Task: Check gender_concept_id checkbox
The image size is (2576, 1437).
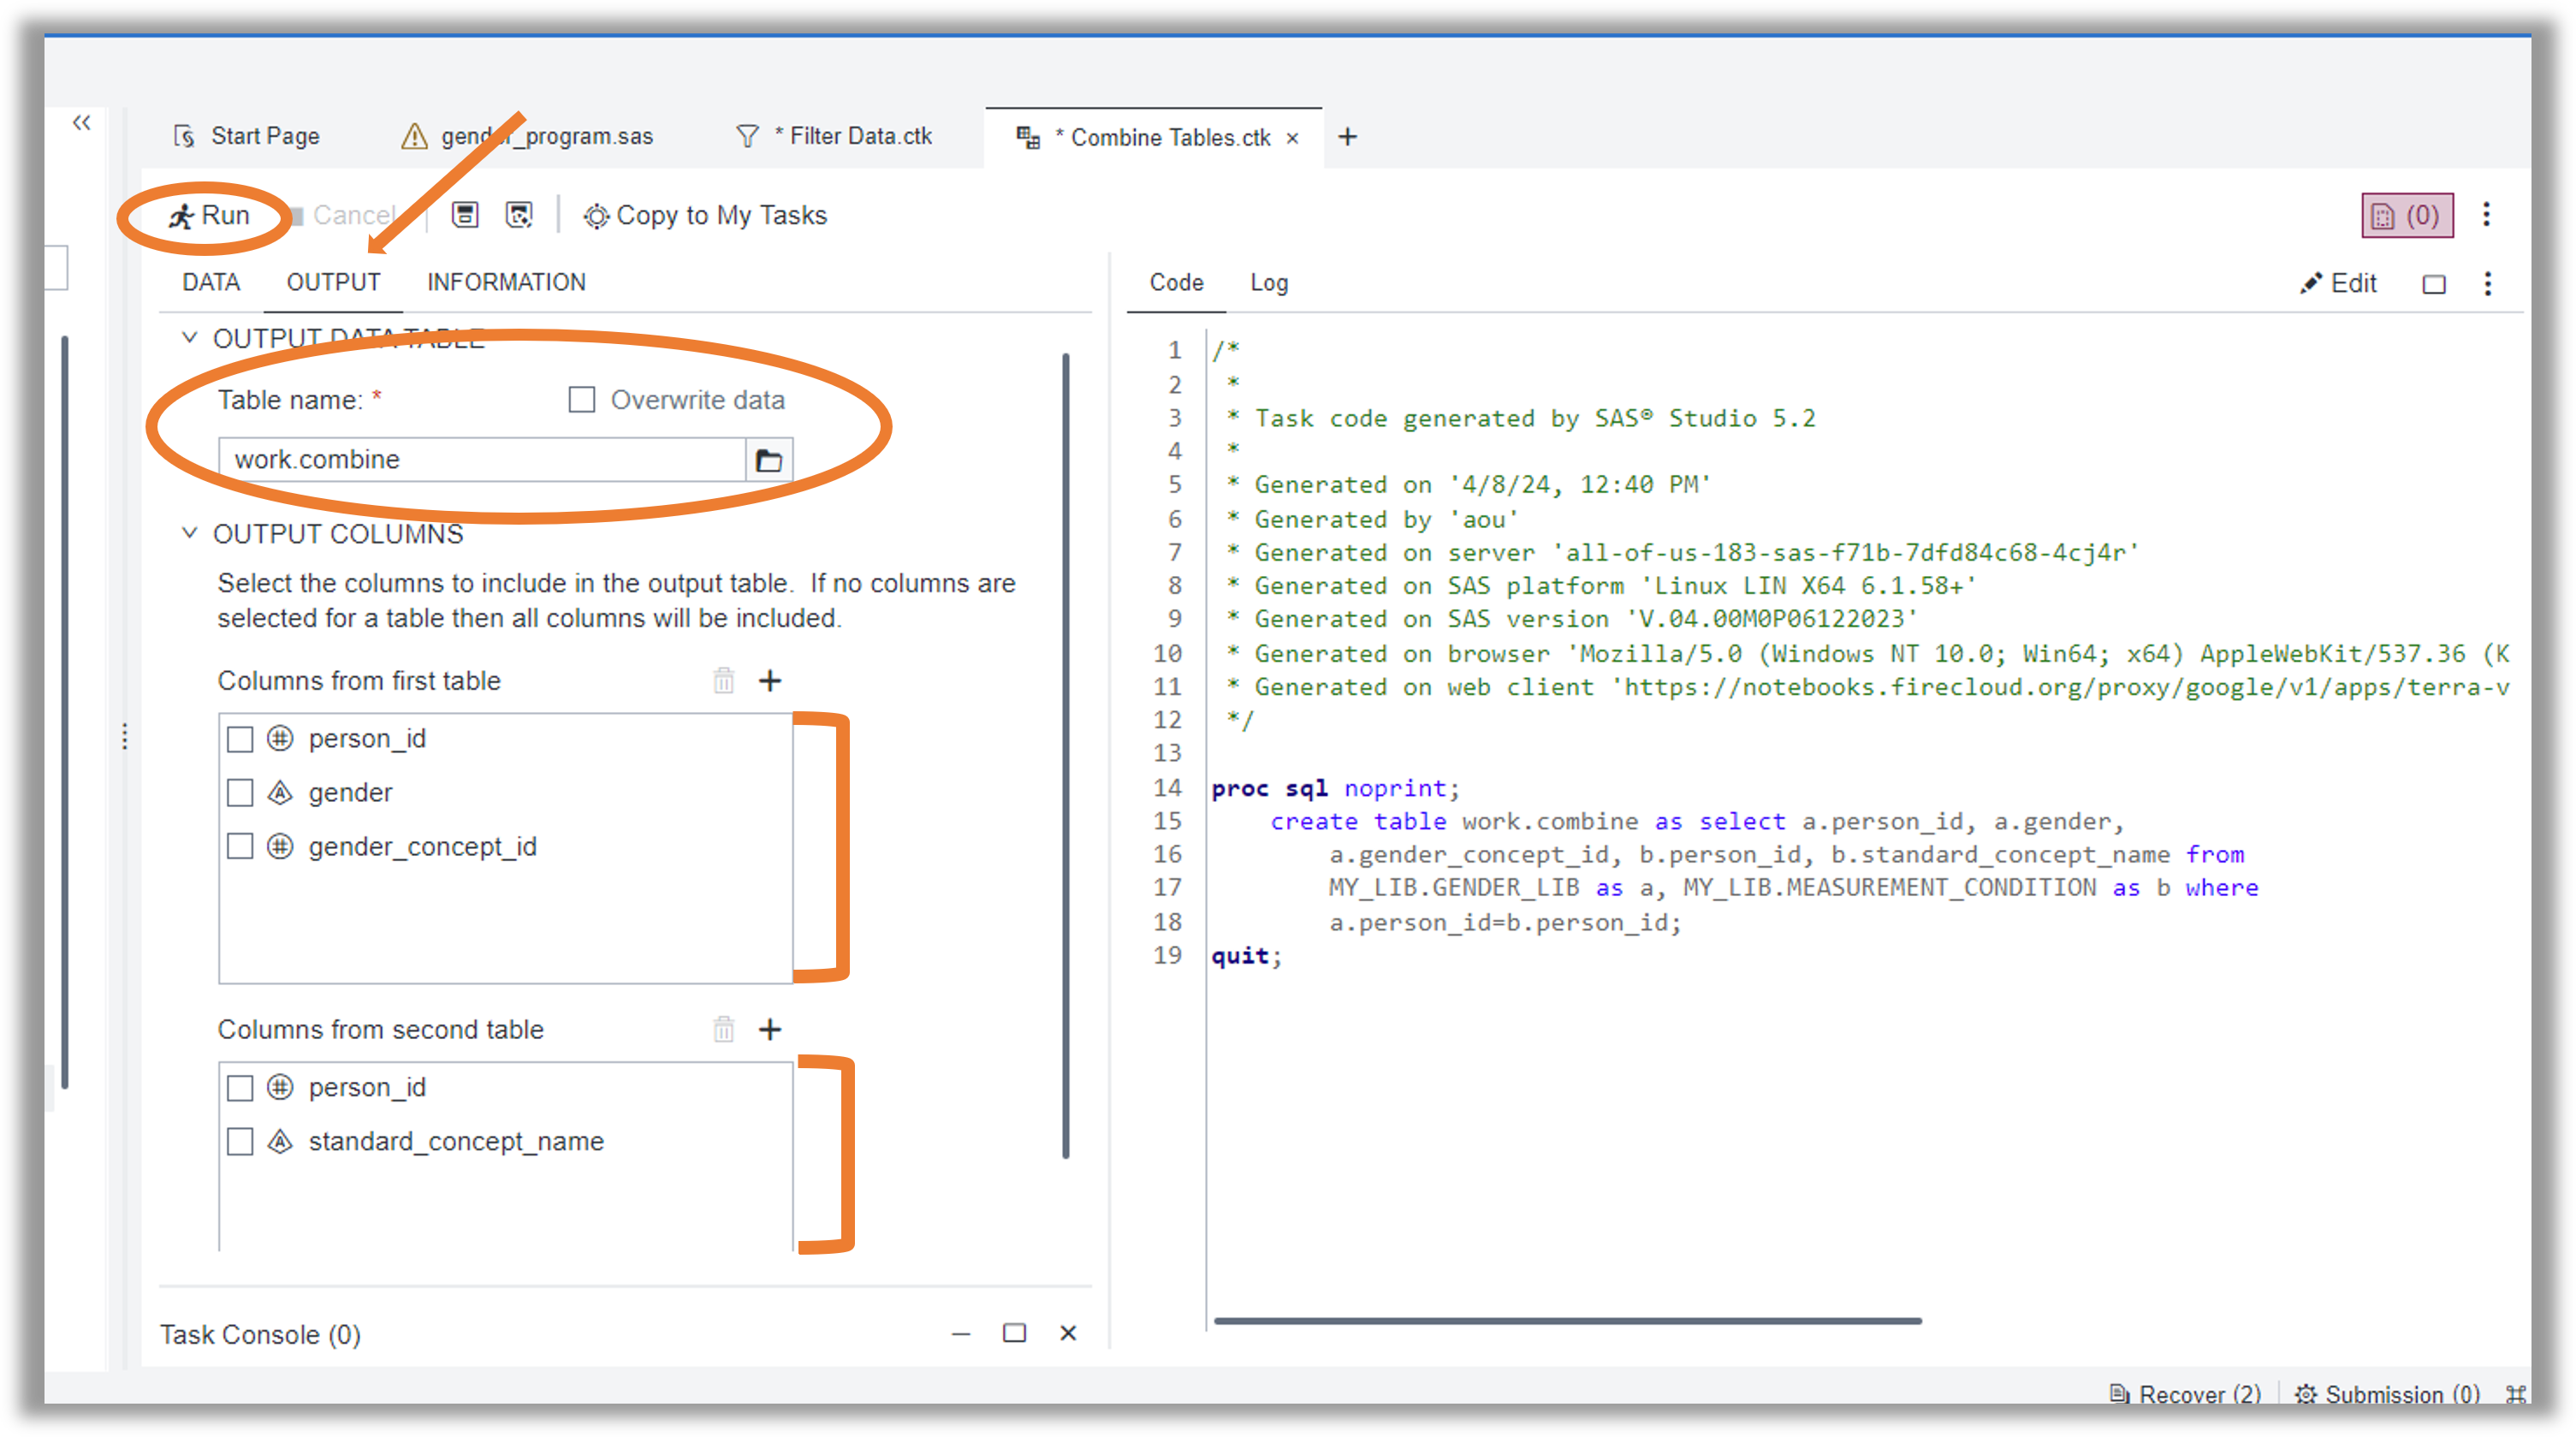Action: [x=240, y=847]
